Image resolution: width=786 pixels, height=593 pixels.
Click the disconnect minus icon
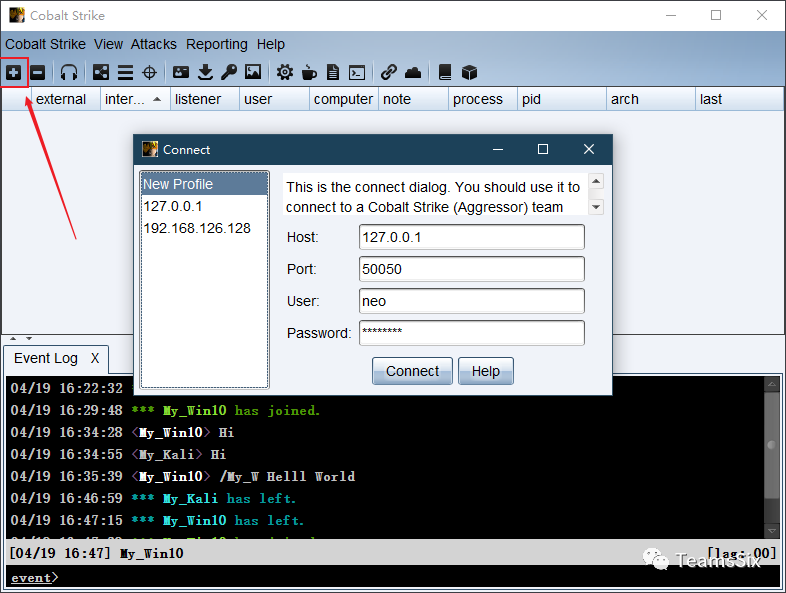point(38,73)
